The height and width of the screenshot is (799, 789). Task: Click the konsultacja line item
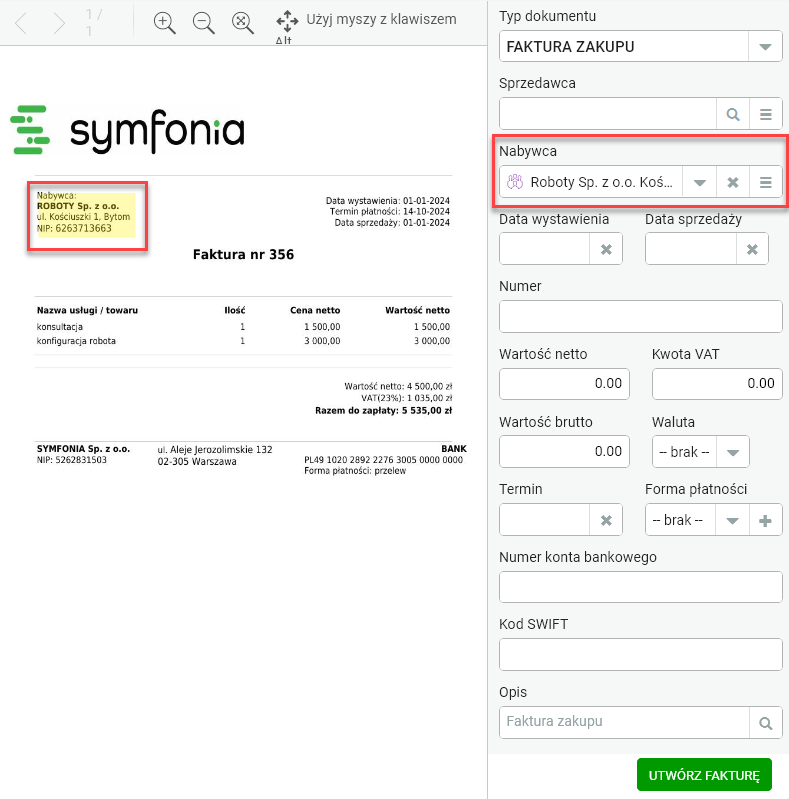60,327
